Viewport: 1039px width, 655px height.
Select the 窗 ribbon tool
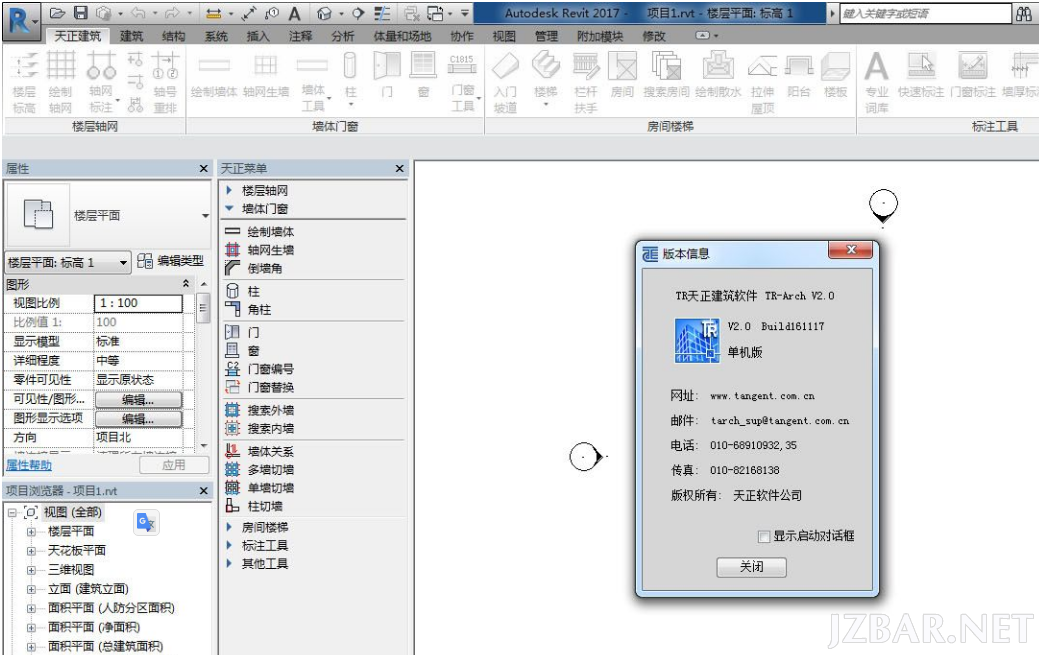423,77
